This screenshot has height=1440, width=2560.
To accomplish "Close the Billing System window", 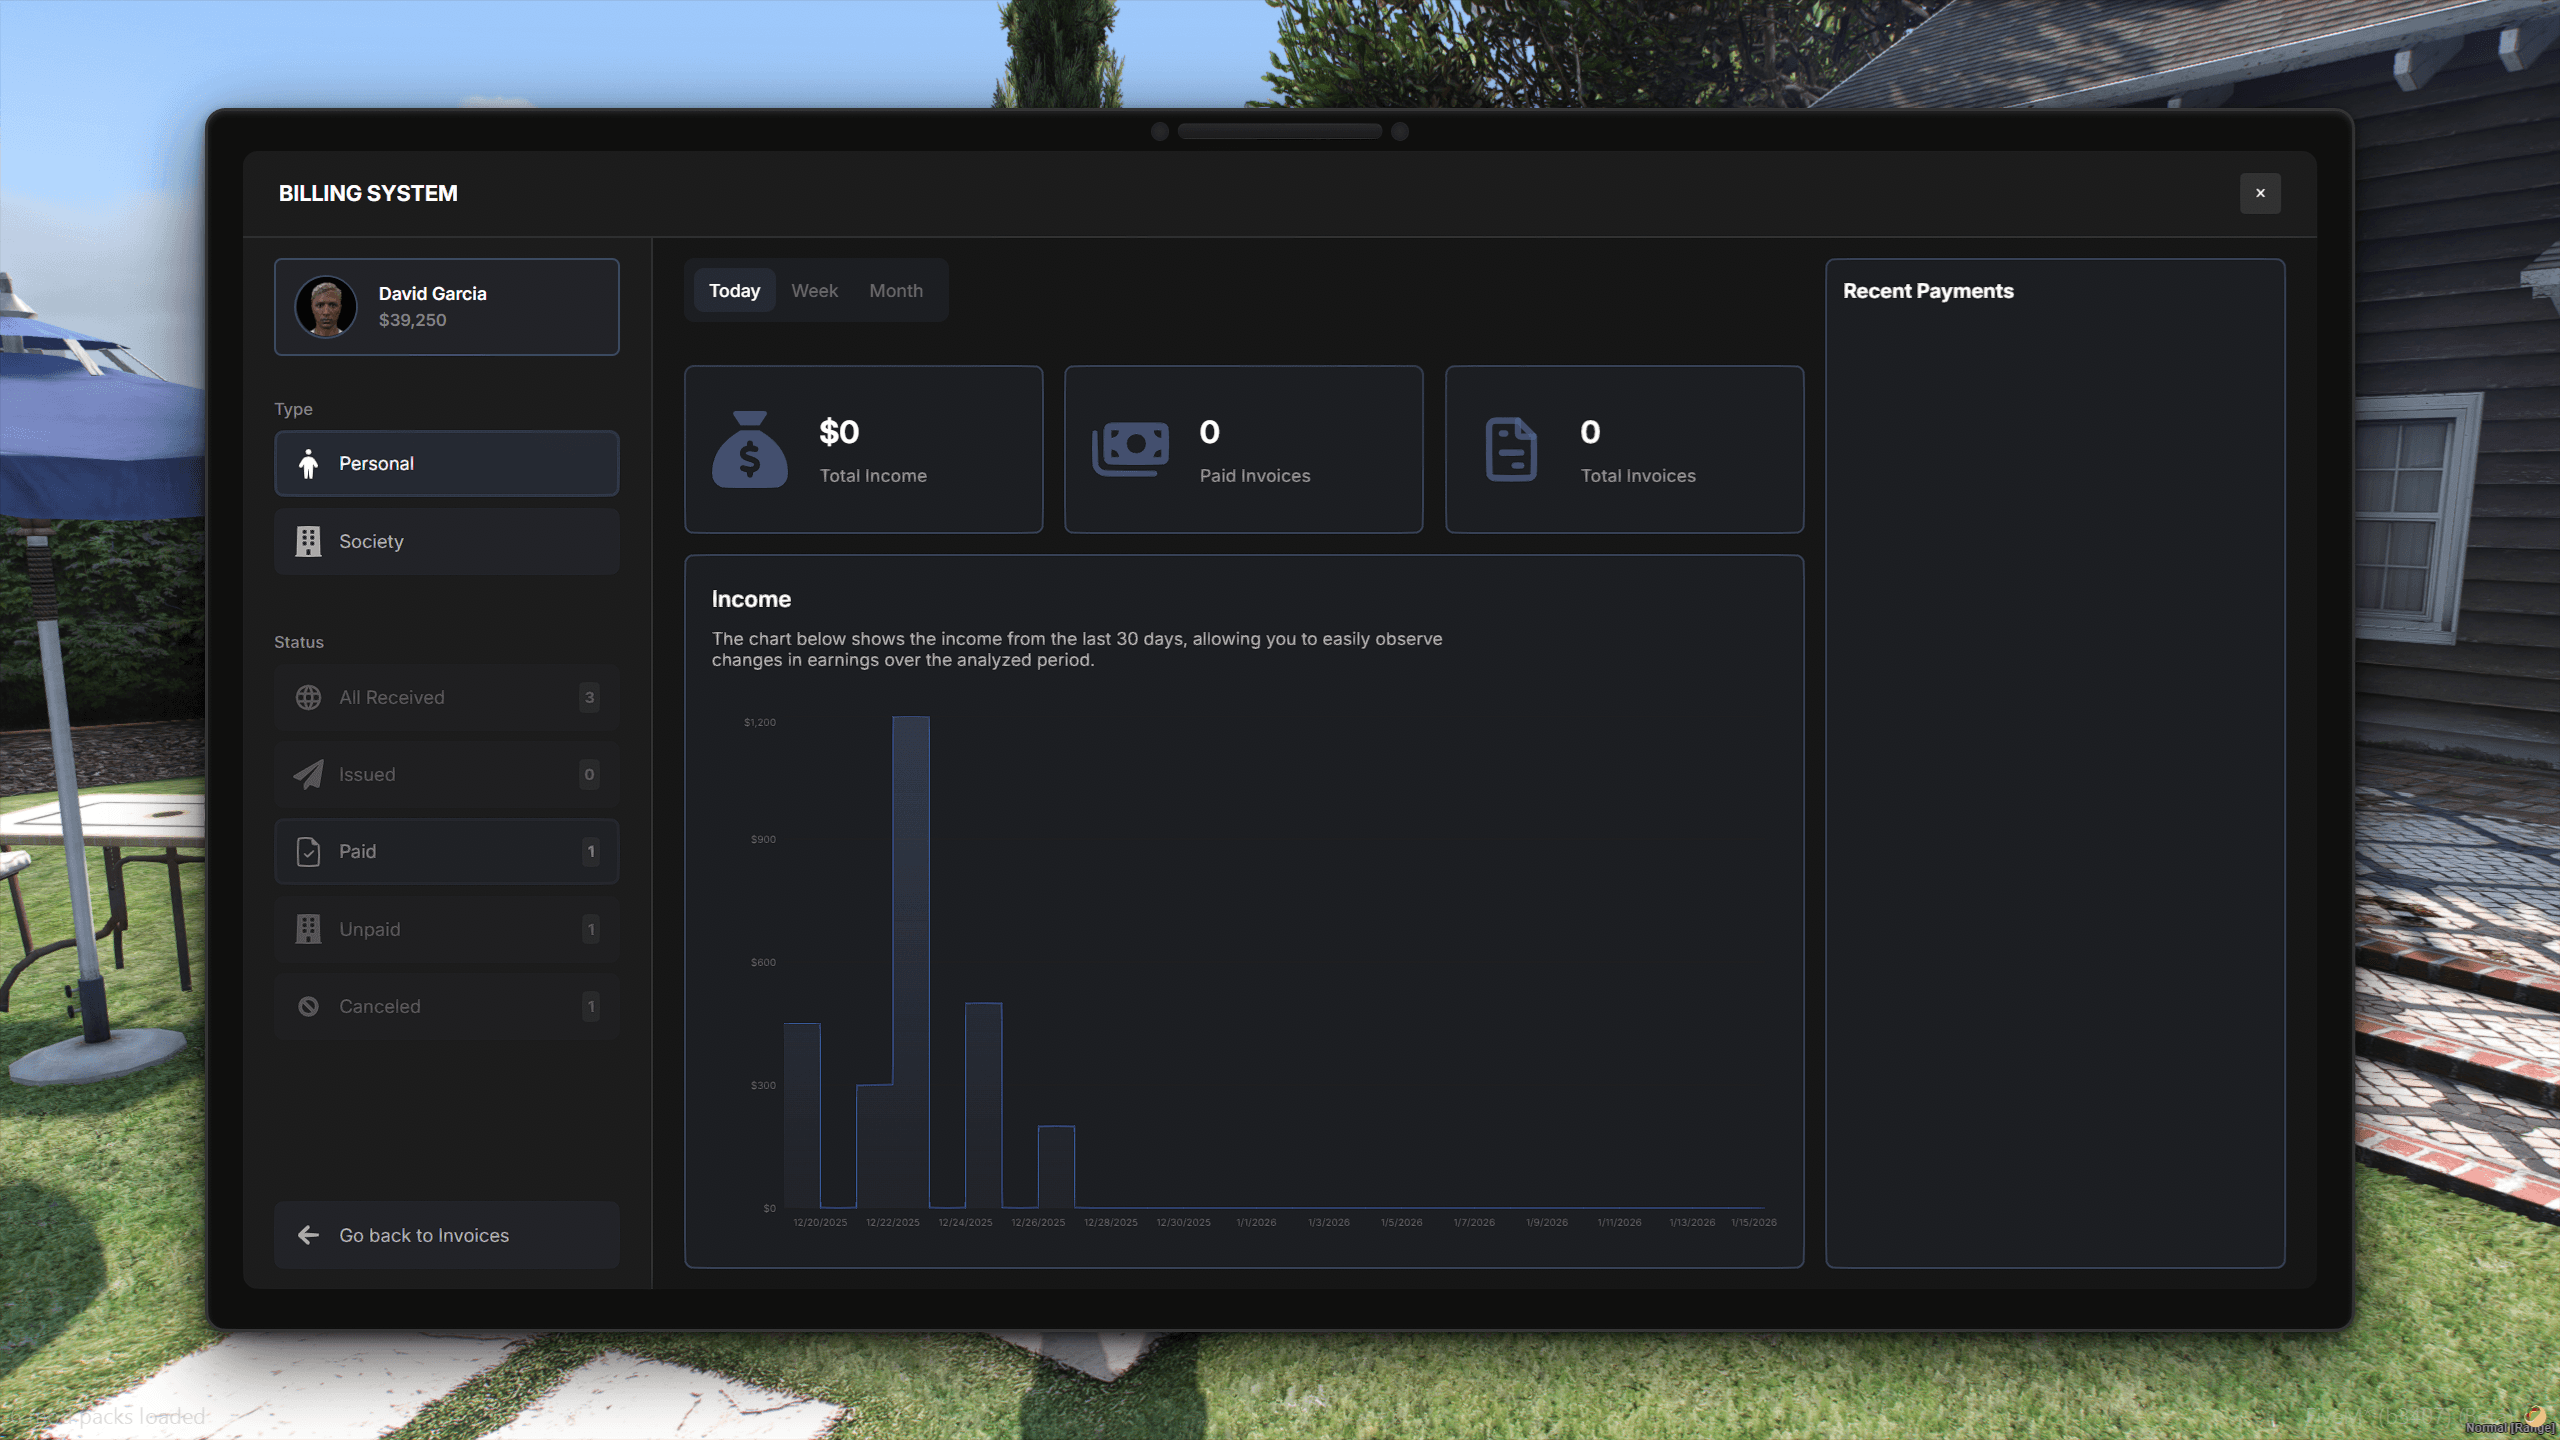I will point(2260,193).
